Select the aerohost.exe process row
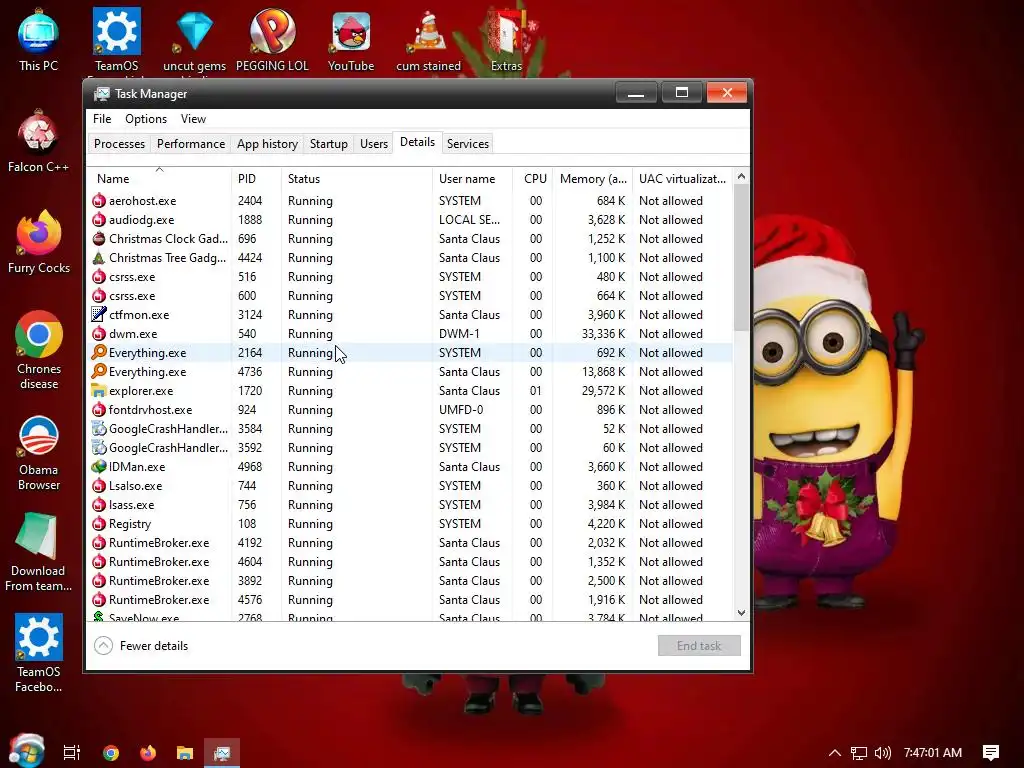 (409, 200)
